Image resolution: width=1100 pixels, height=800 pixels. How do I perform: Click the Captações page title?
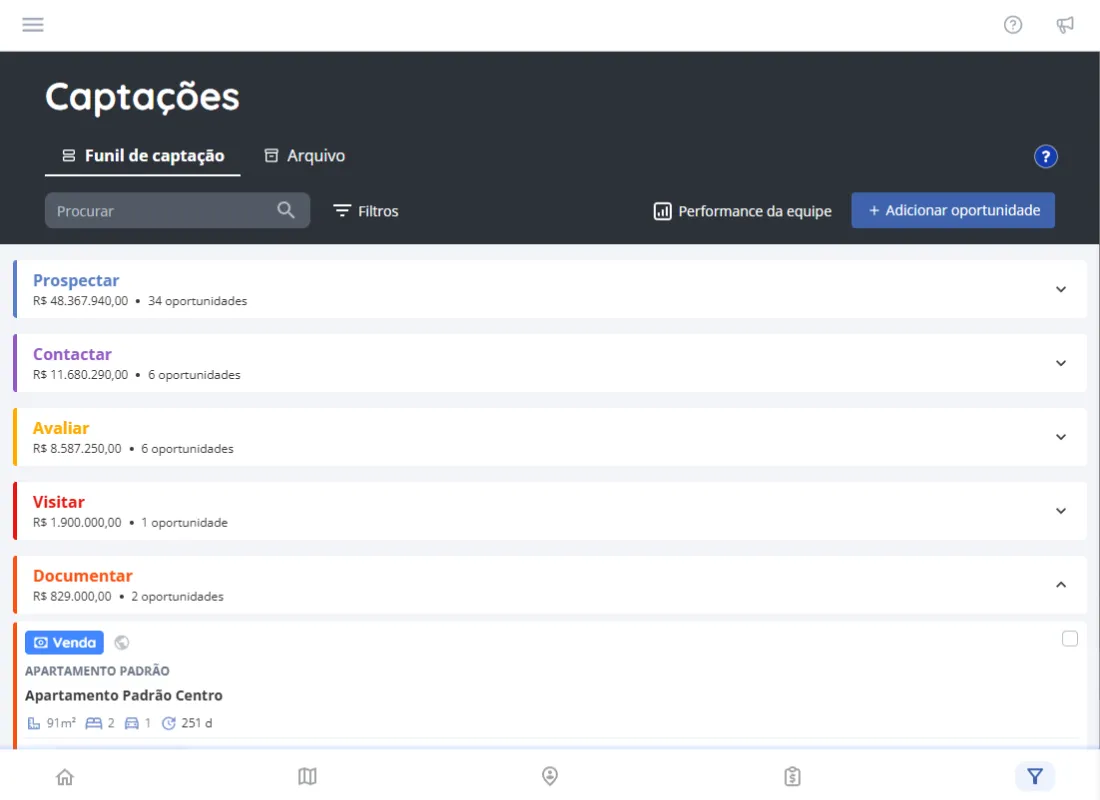tap(142, 97)
